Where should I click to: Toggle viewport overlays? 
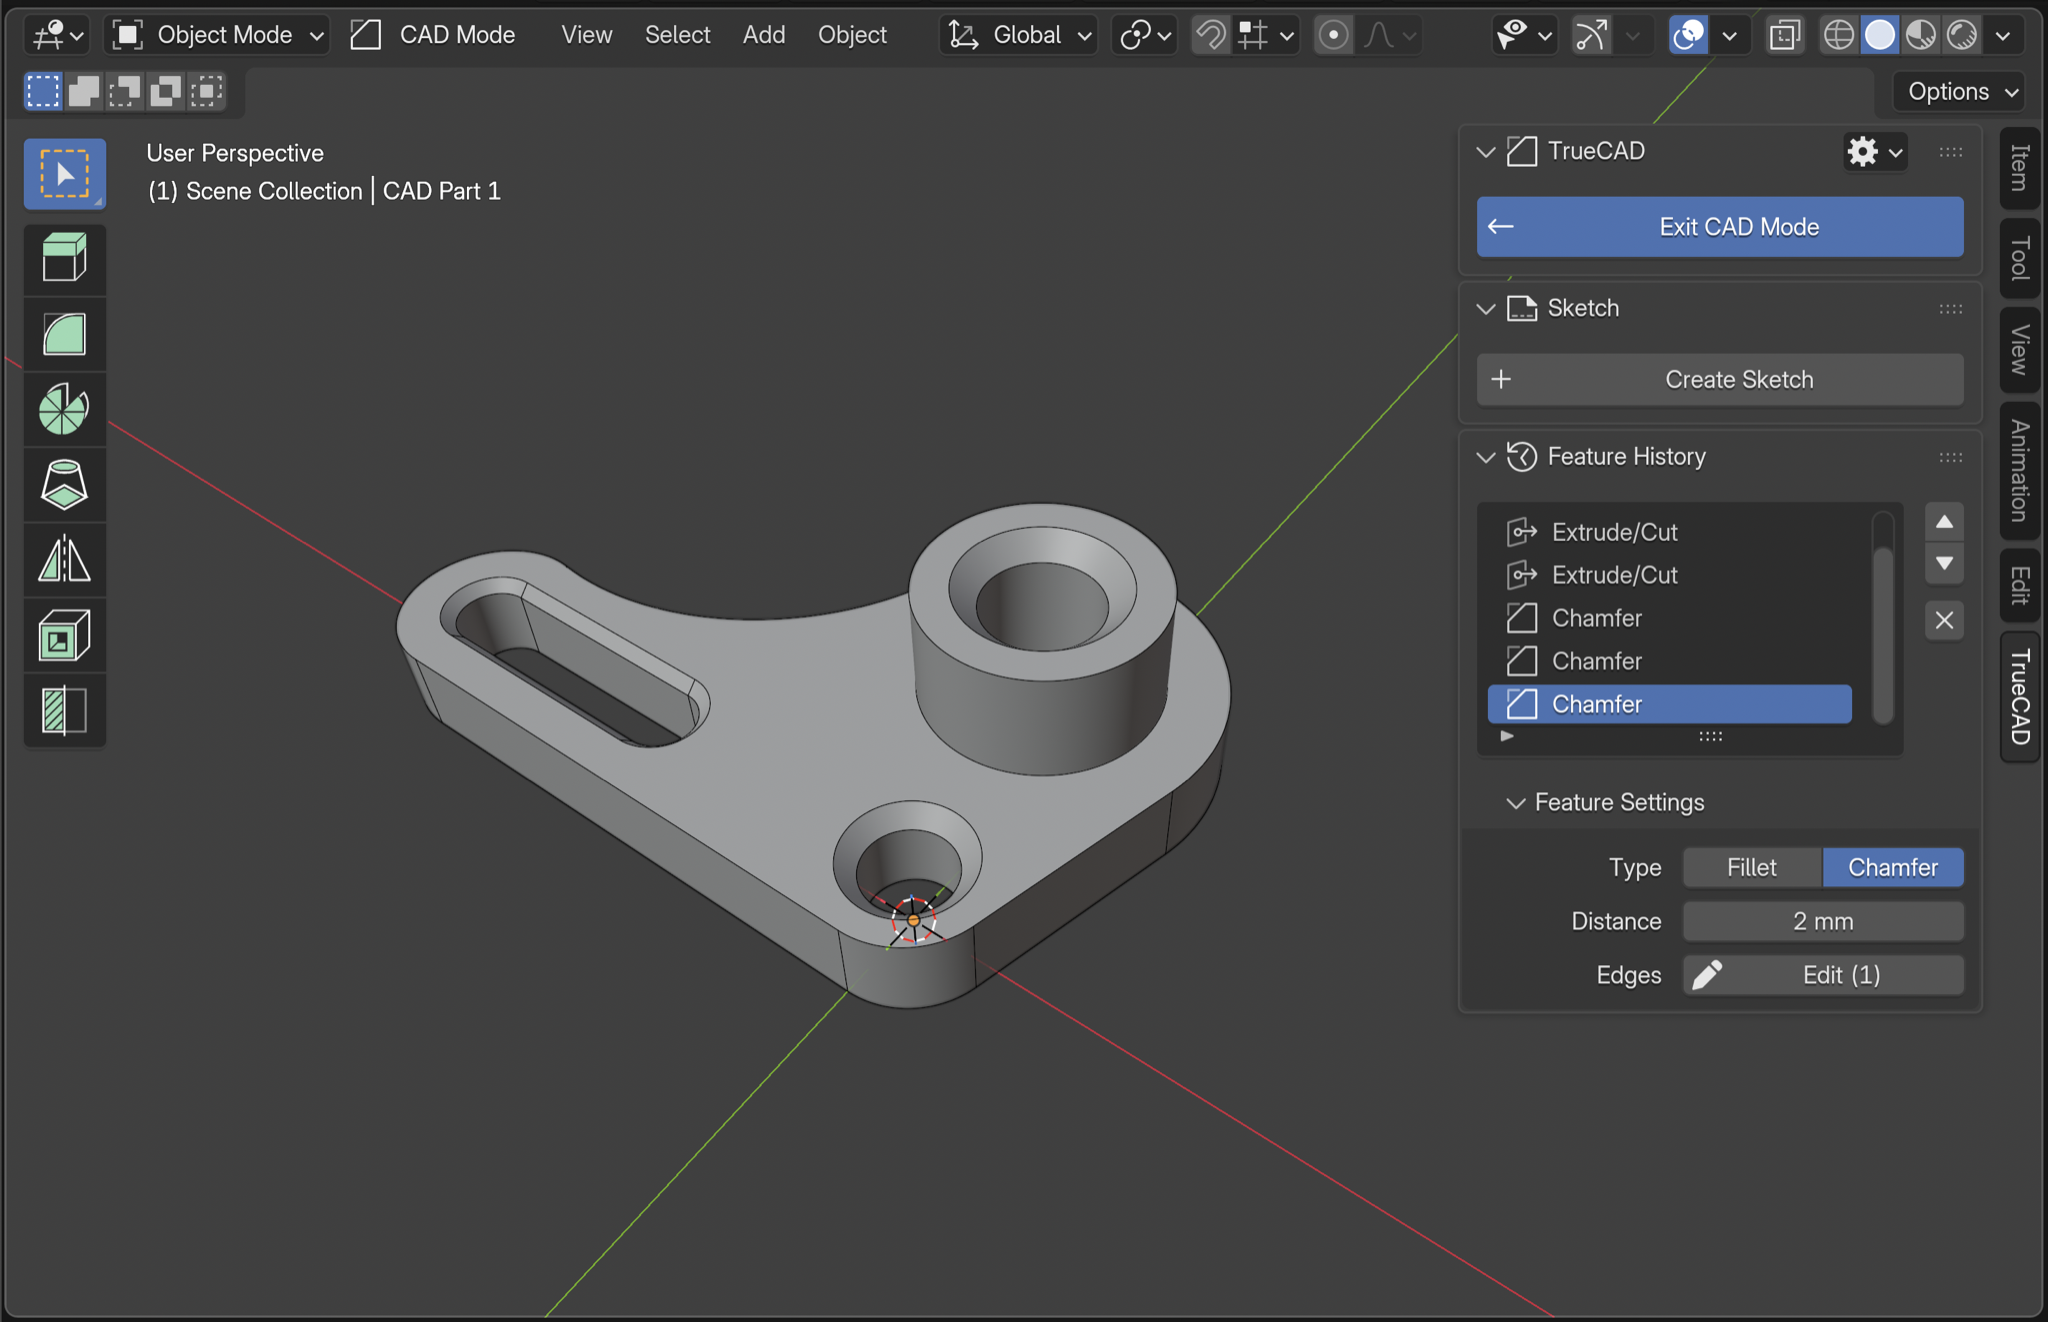click(x=1688, y=35)
